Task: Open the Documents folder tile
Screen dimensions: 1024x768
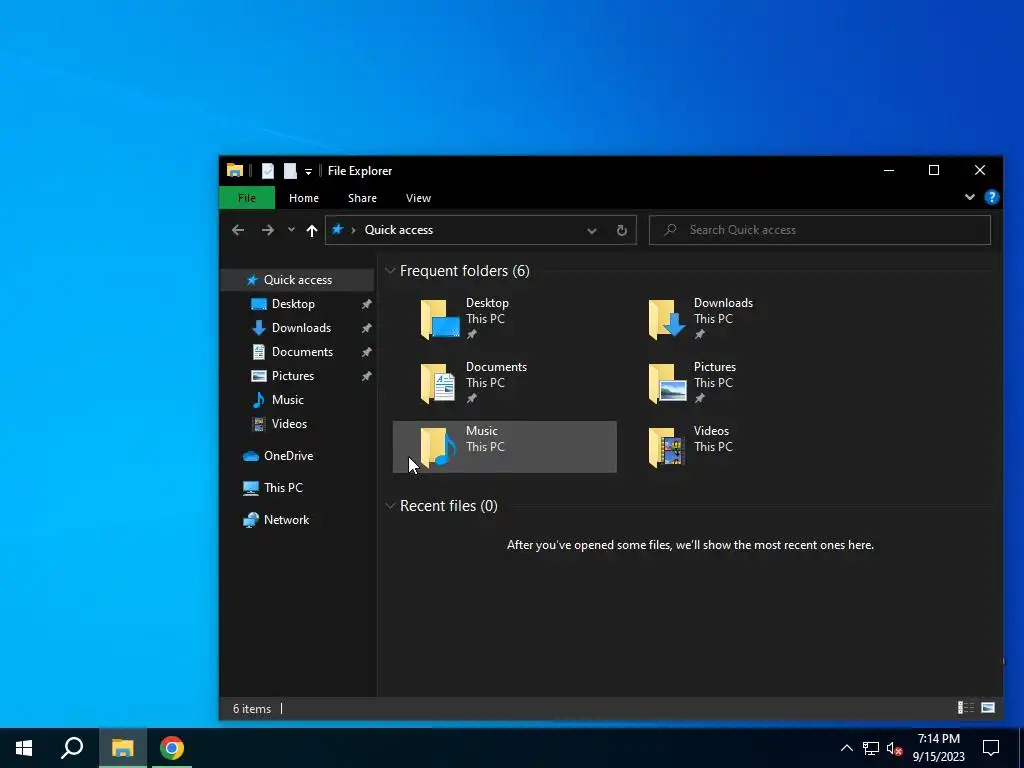Action: point(504,383)
